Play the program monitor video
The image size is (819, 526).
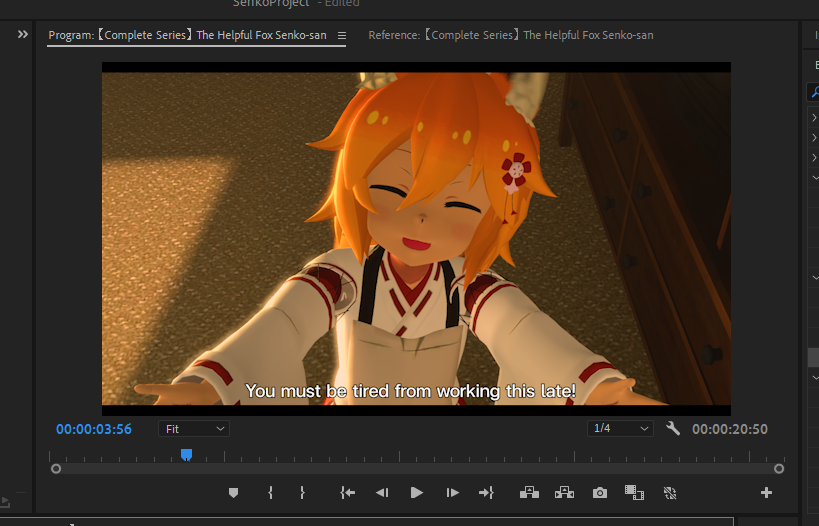coord(416,493)
